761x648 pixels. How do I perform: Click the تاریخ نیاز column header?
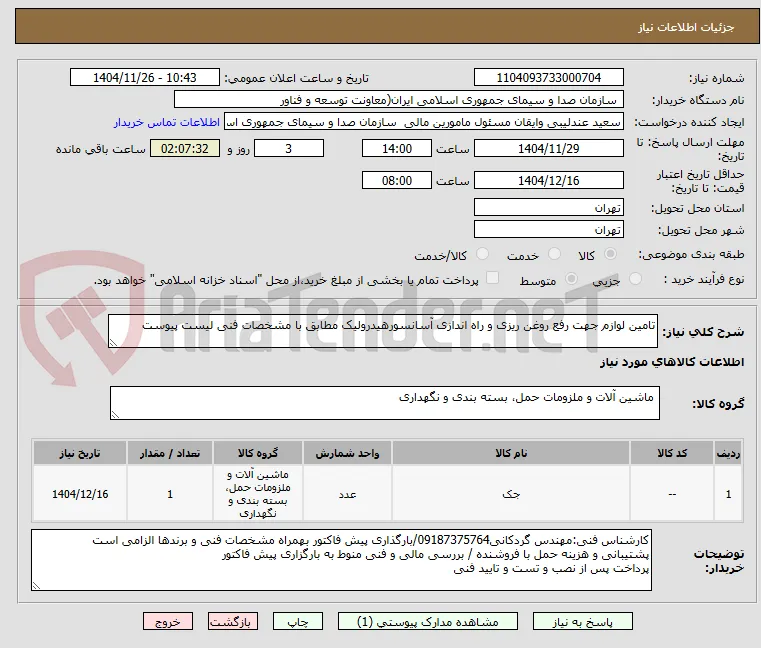[x=80, y=453]
